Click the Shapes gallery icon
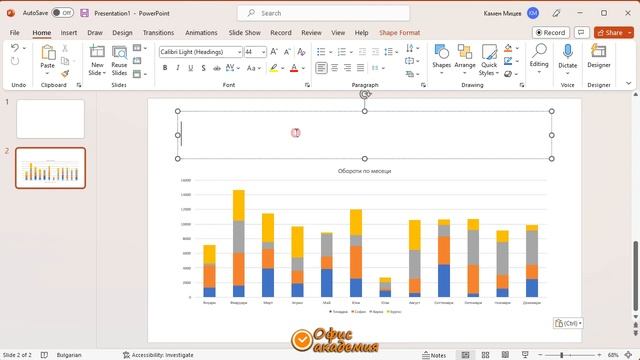640x360 pixels. coord(441,52)
